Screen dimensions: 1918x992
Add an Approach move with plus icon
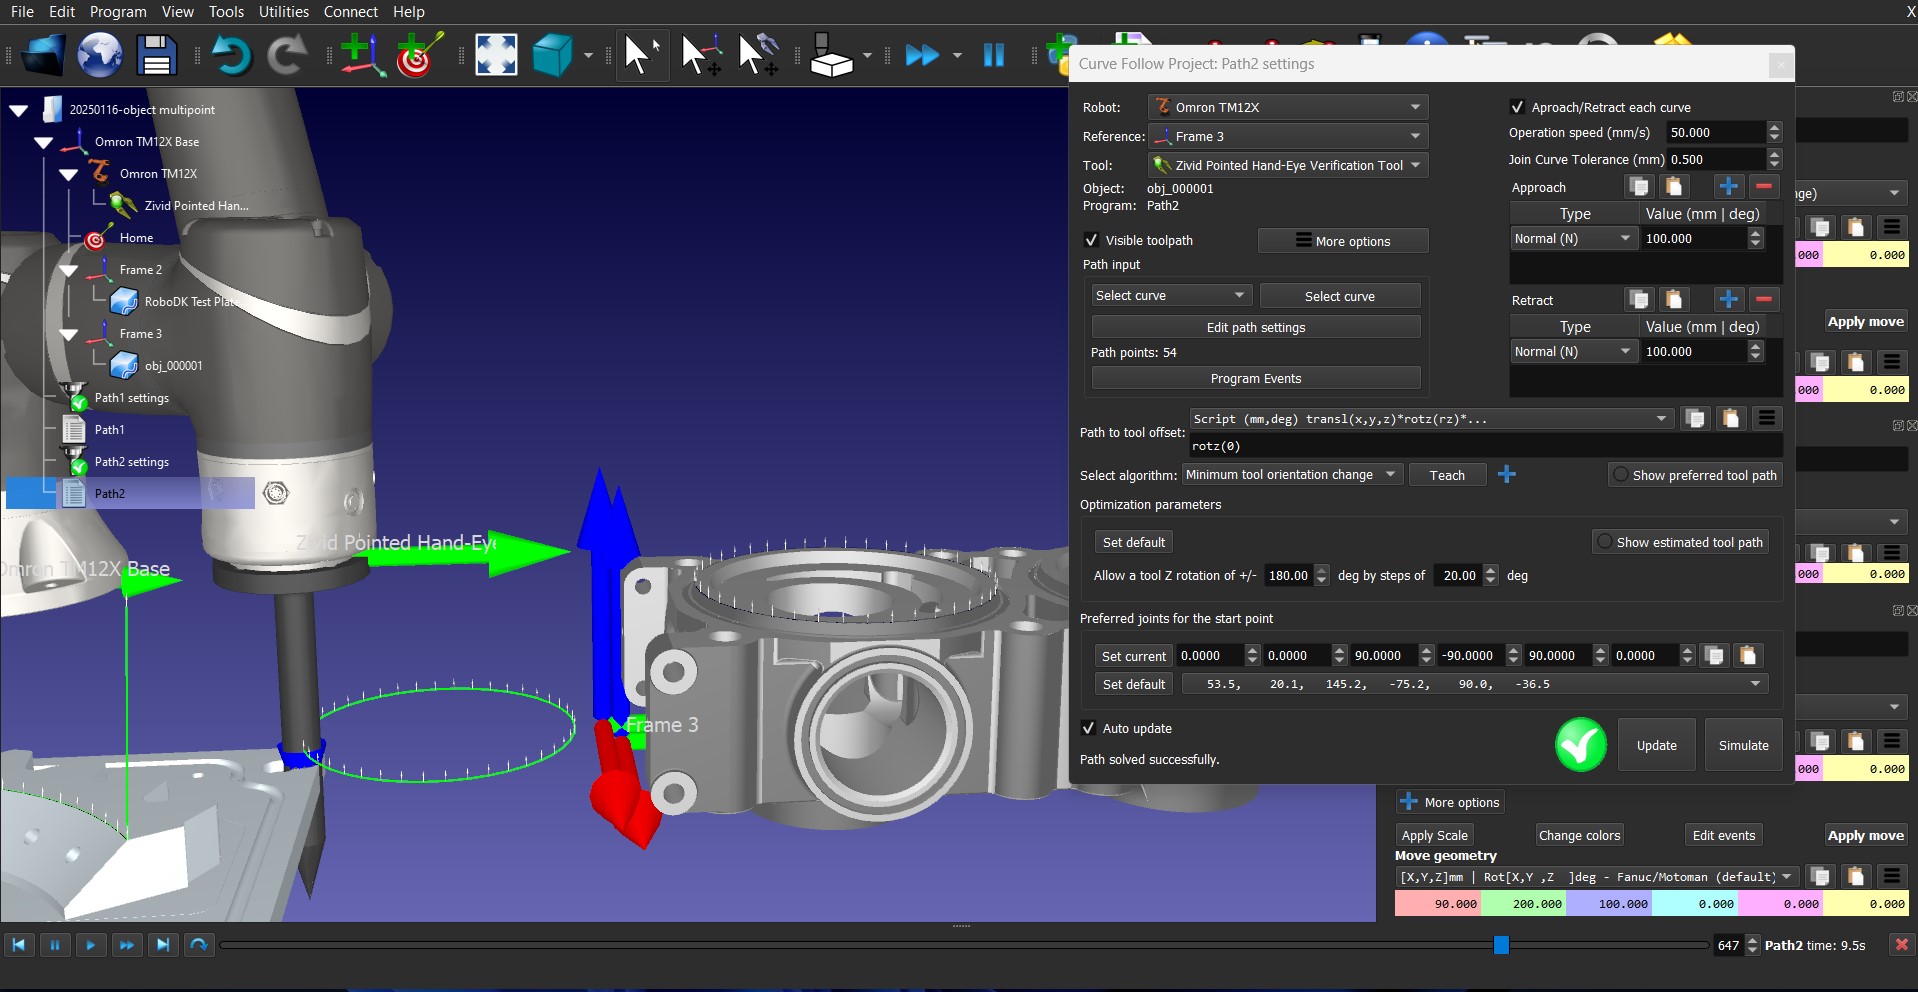[x=1728, y=187]
